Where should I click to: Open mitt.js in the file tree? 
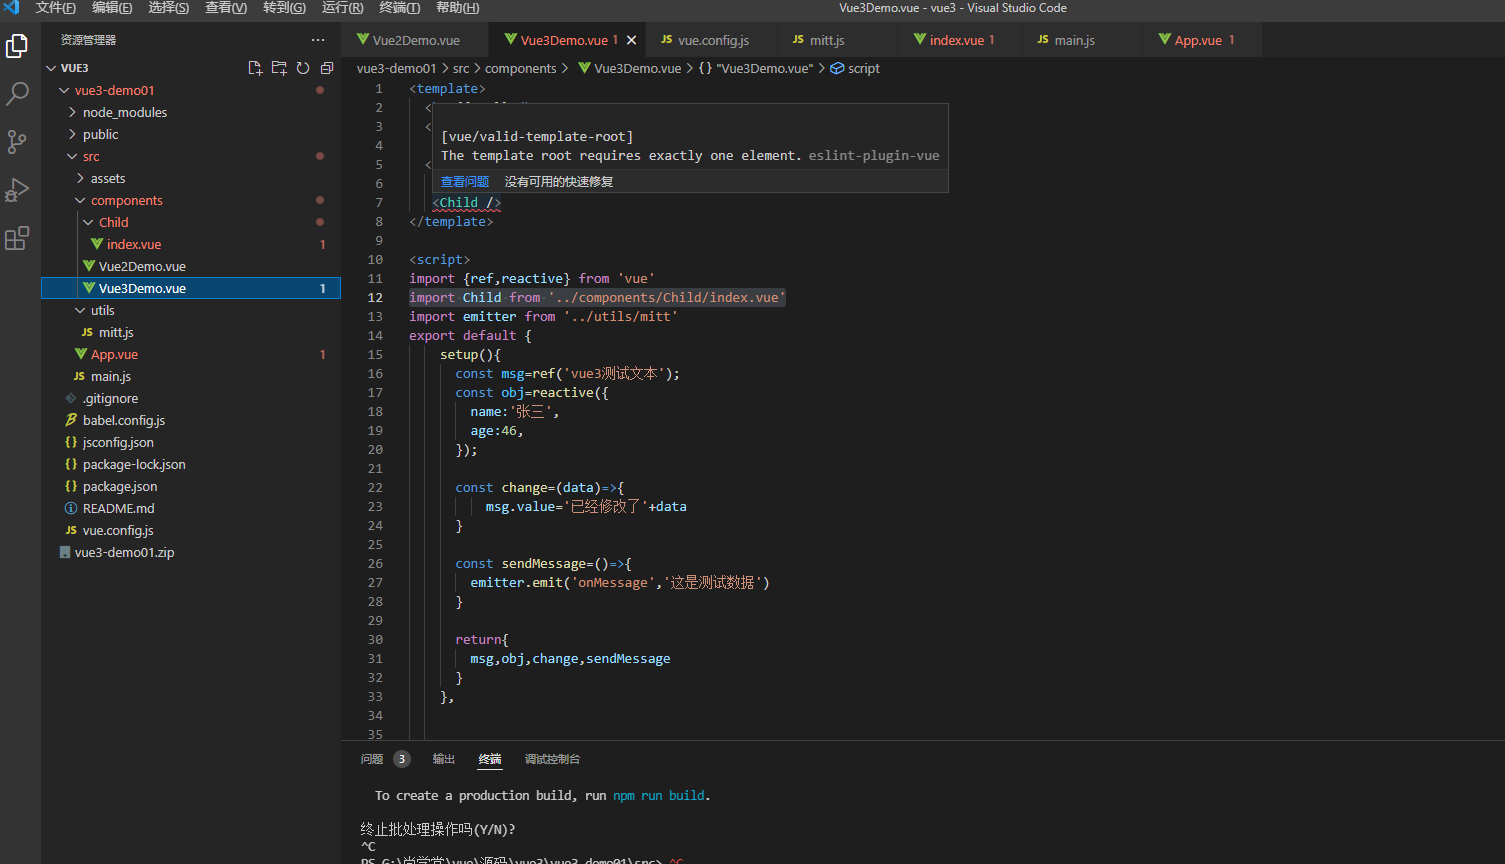116,332
